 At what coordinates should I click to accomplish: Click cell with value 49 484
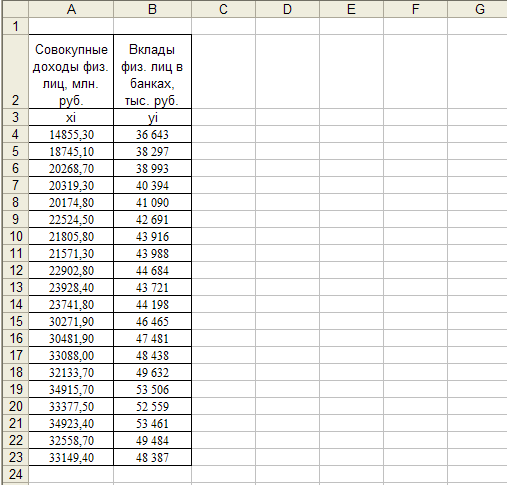coord(152,440)
